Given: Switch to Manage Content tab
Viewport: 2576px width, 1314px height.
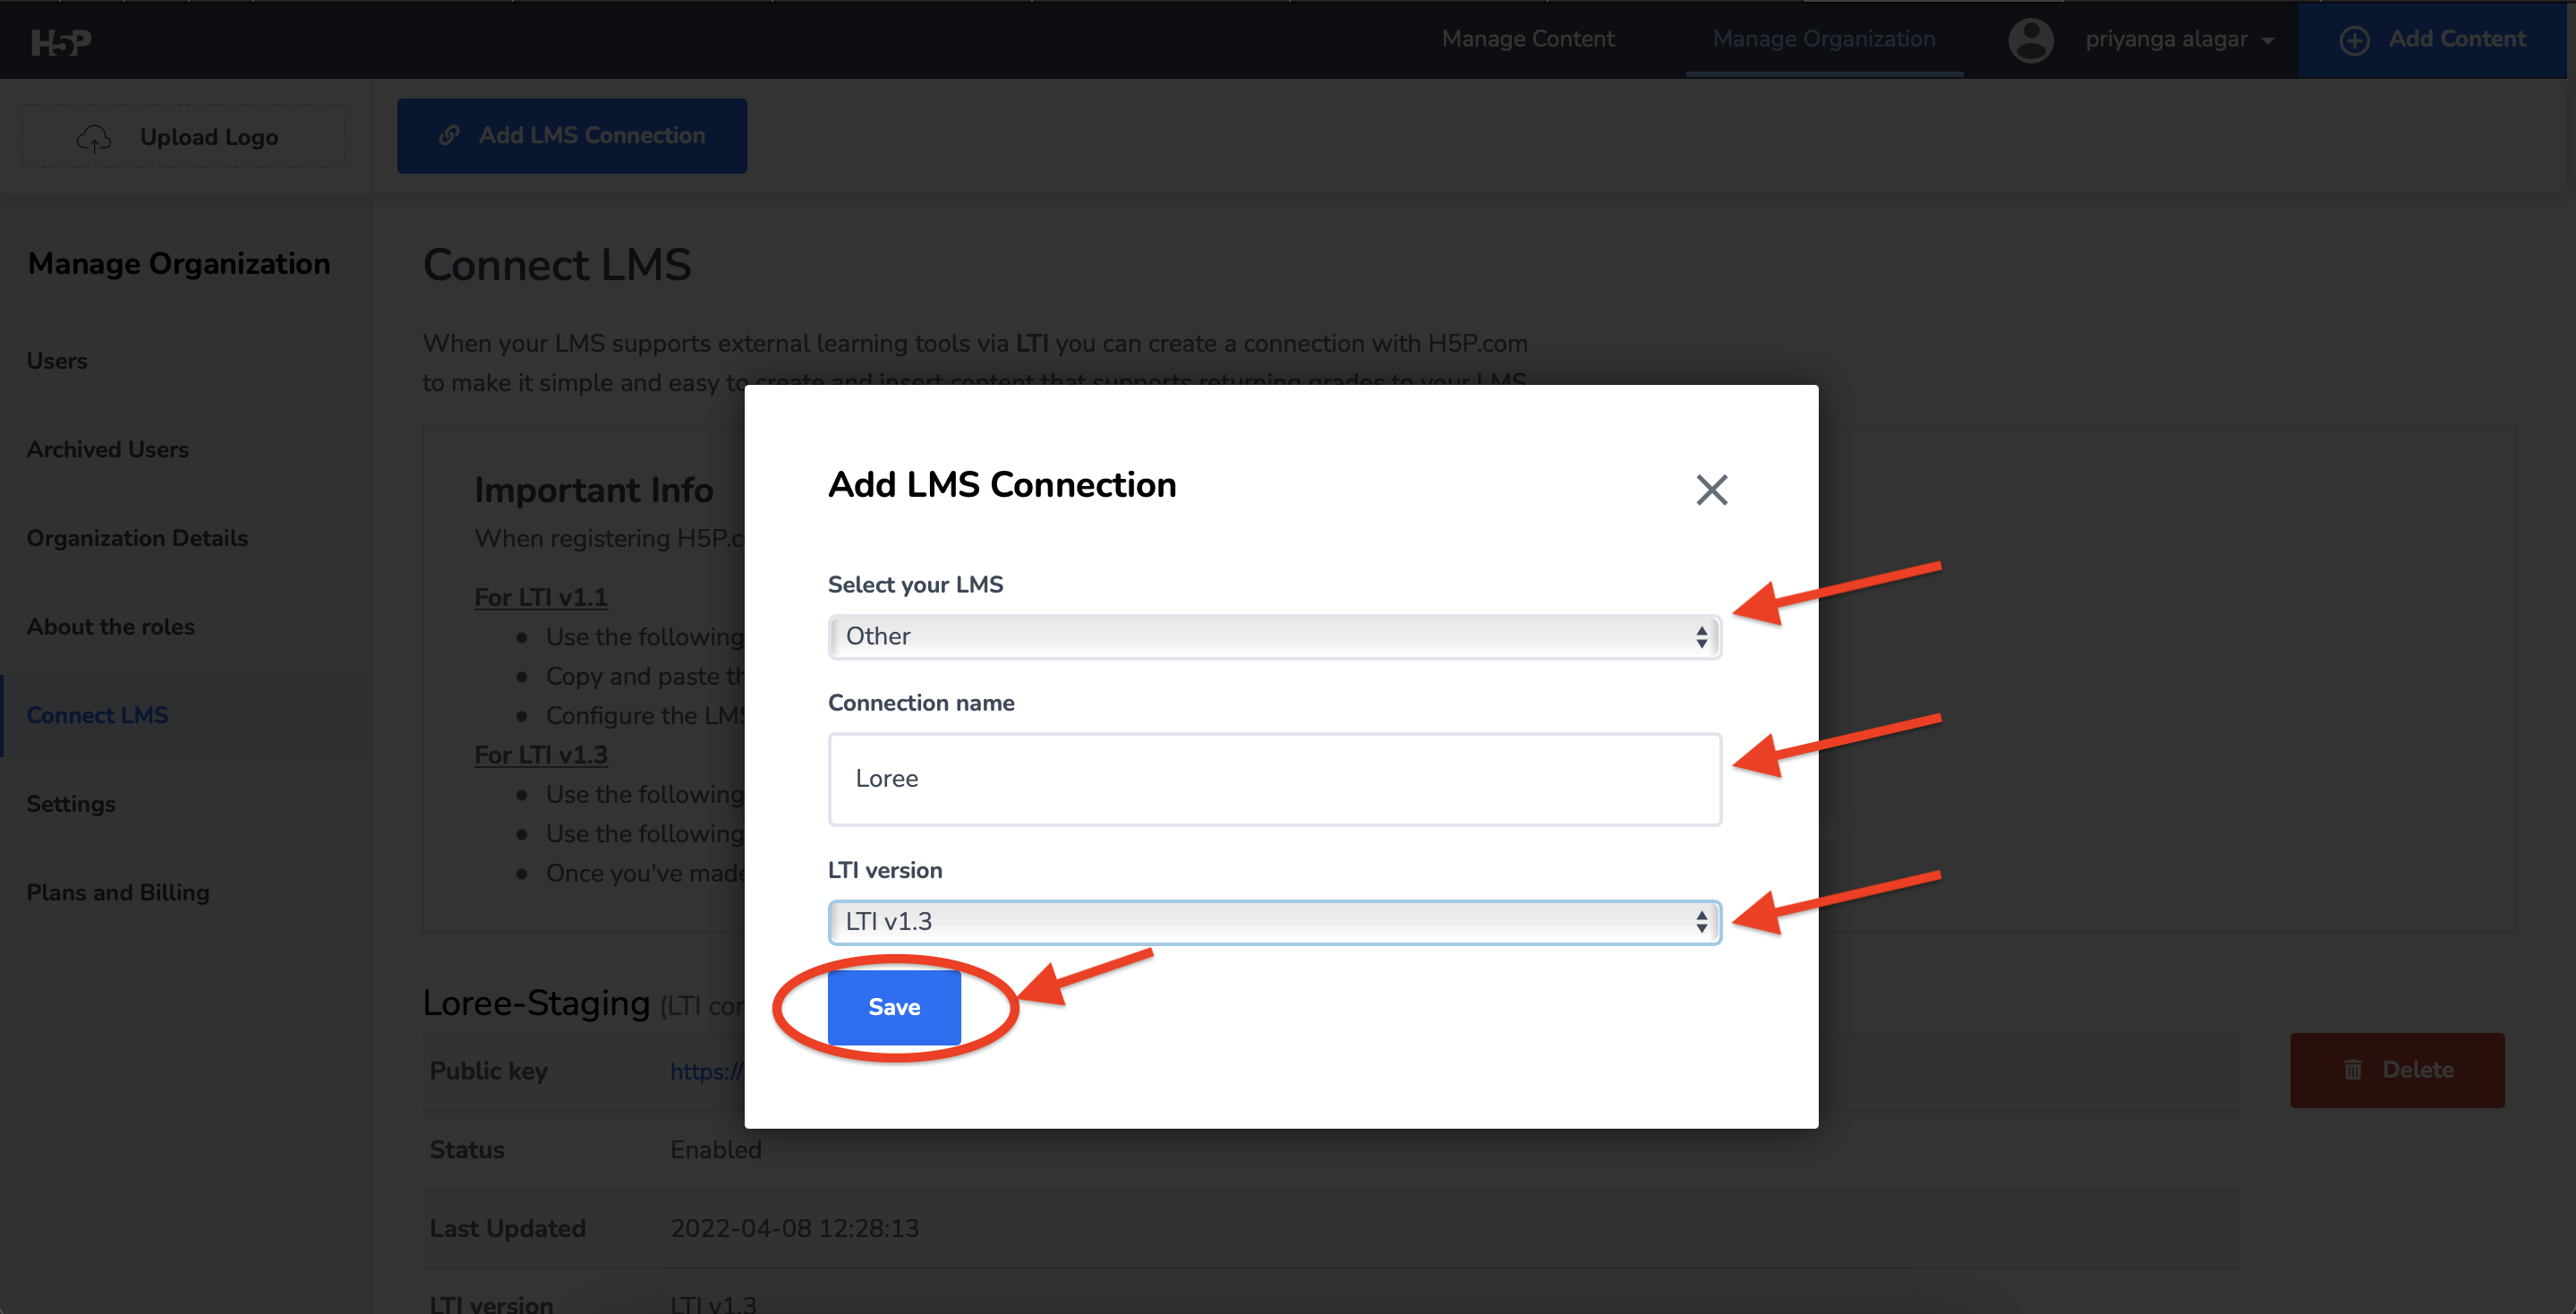Looking at the screenshot, I should coord(1527,39).
